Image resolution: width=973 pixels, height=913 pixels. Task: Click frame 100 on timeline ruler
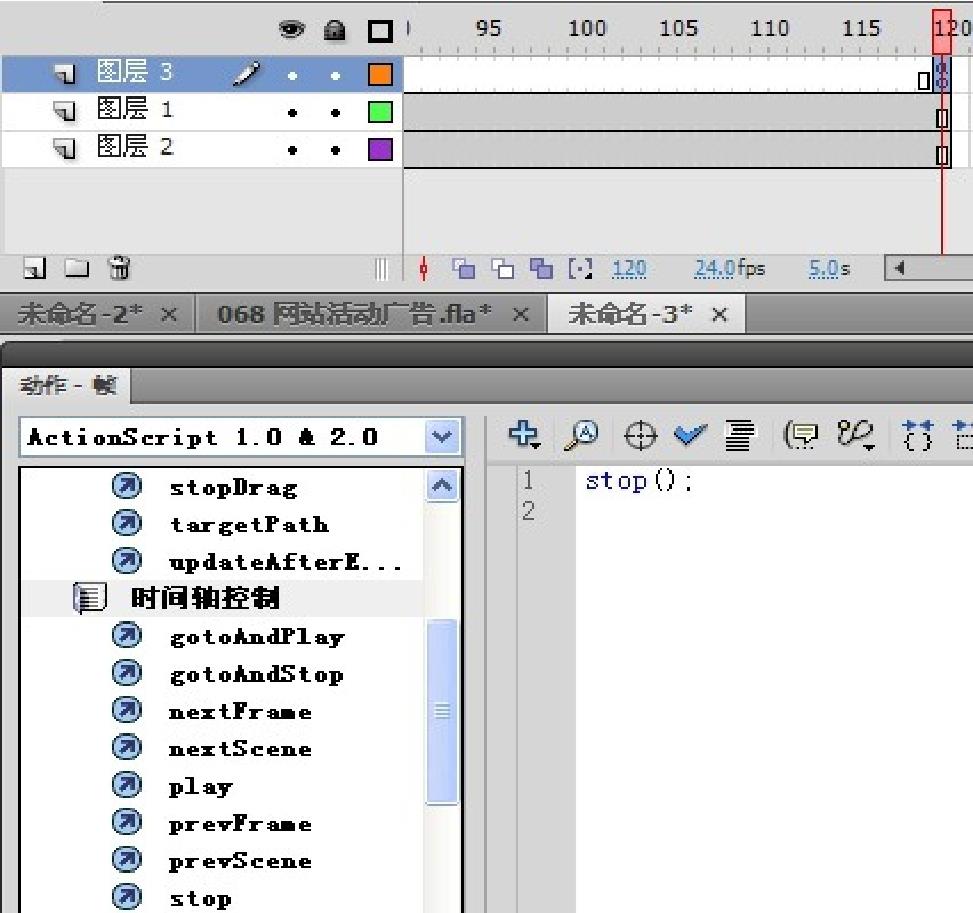[x=587, y=29]
